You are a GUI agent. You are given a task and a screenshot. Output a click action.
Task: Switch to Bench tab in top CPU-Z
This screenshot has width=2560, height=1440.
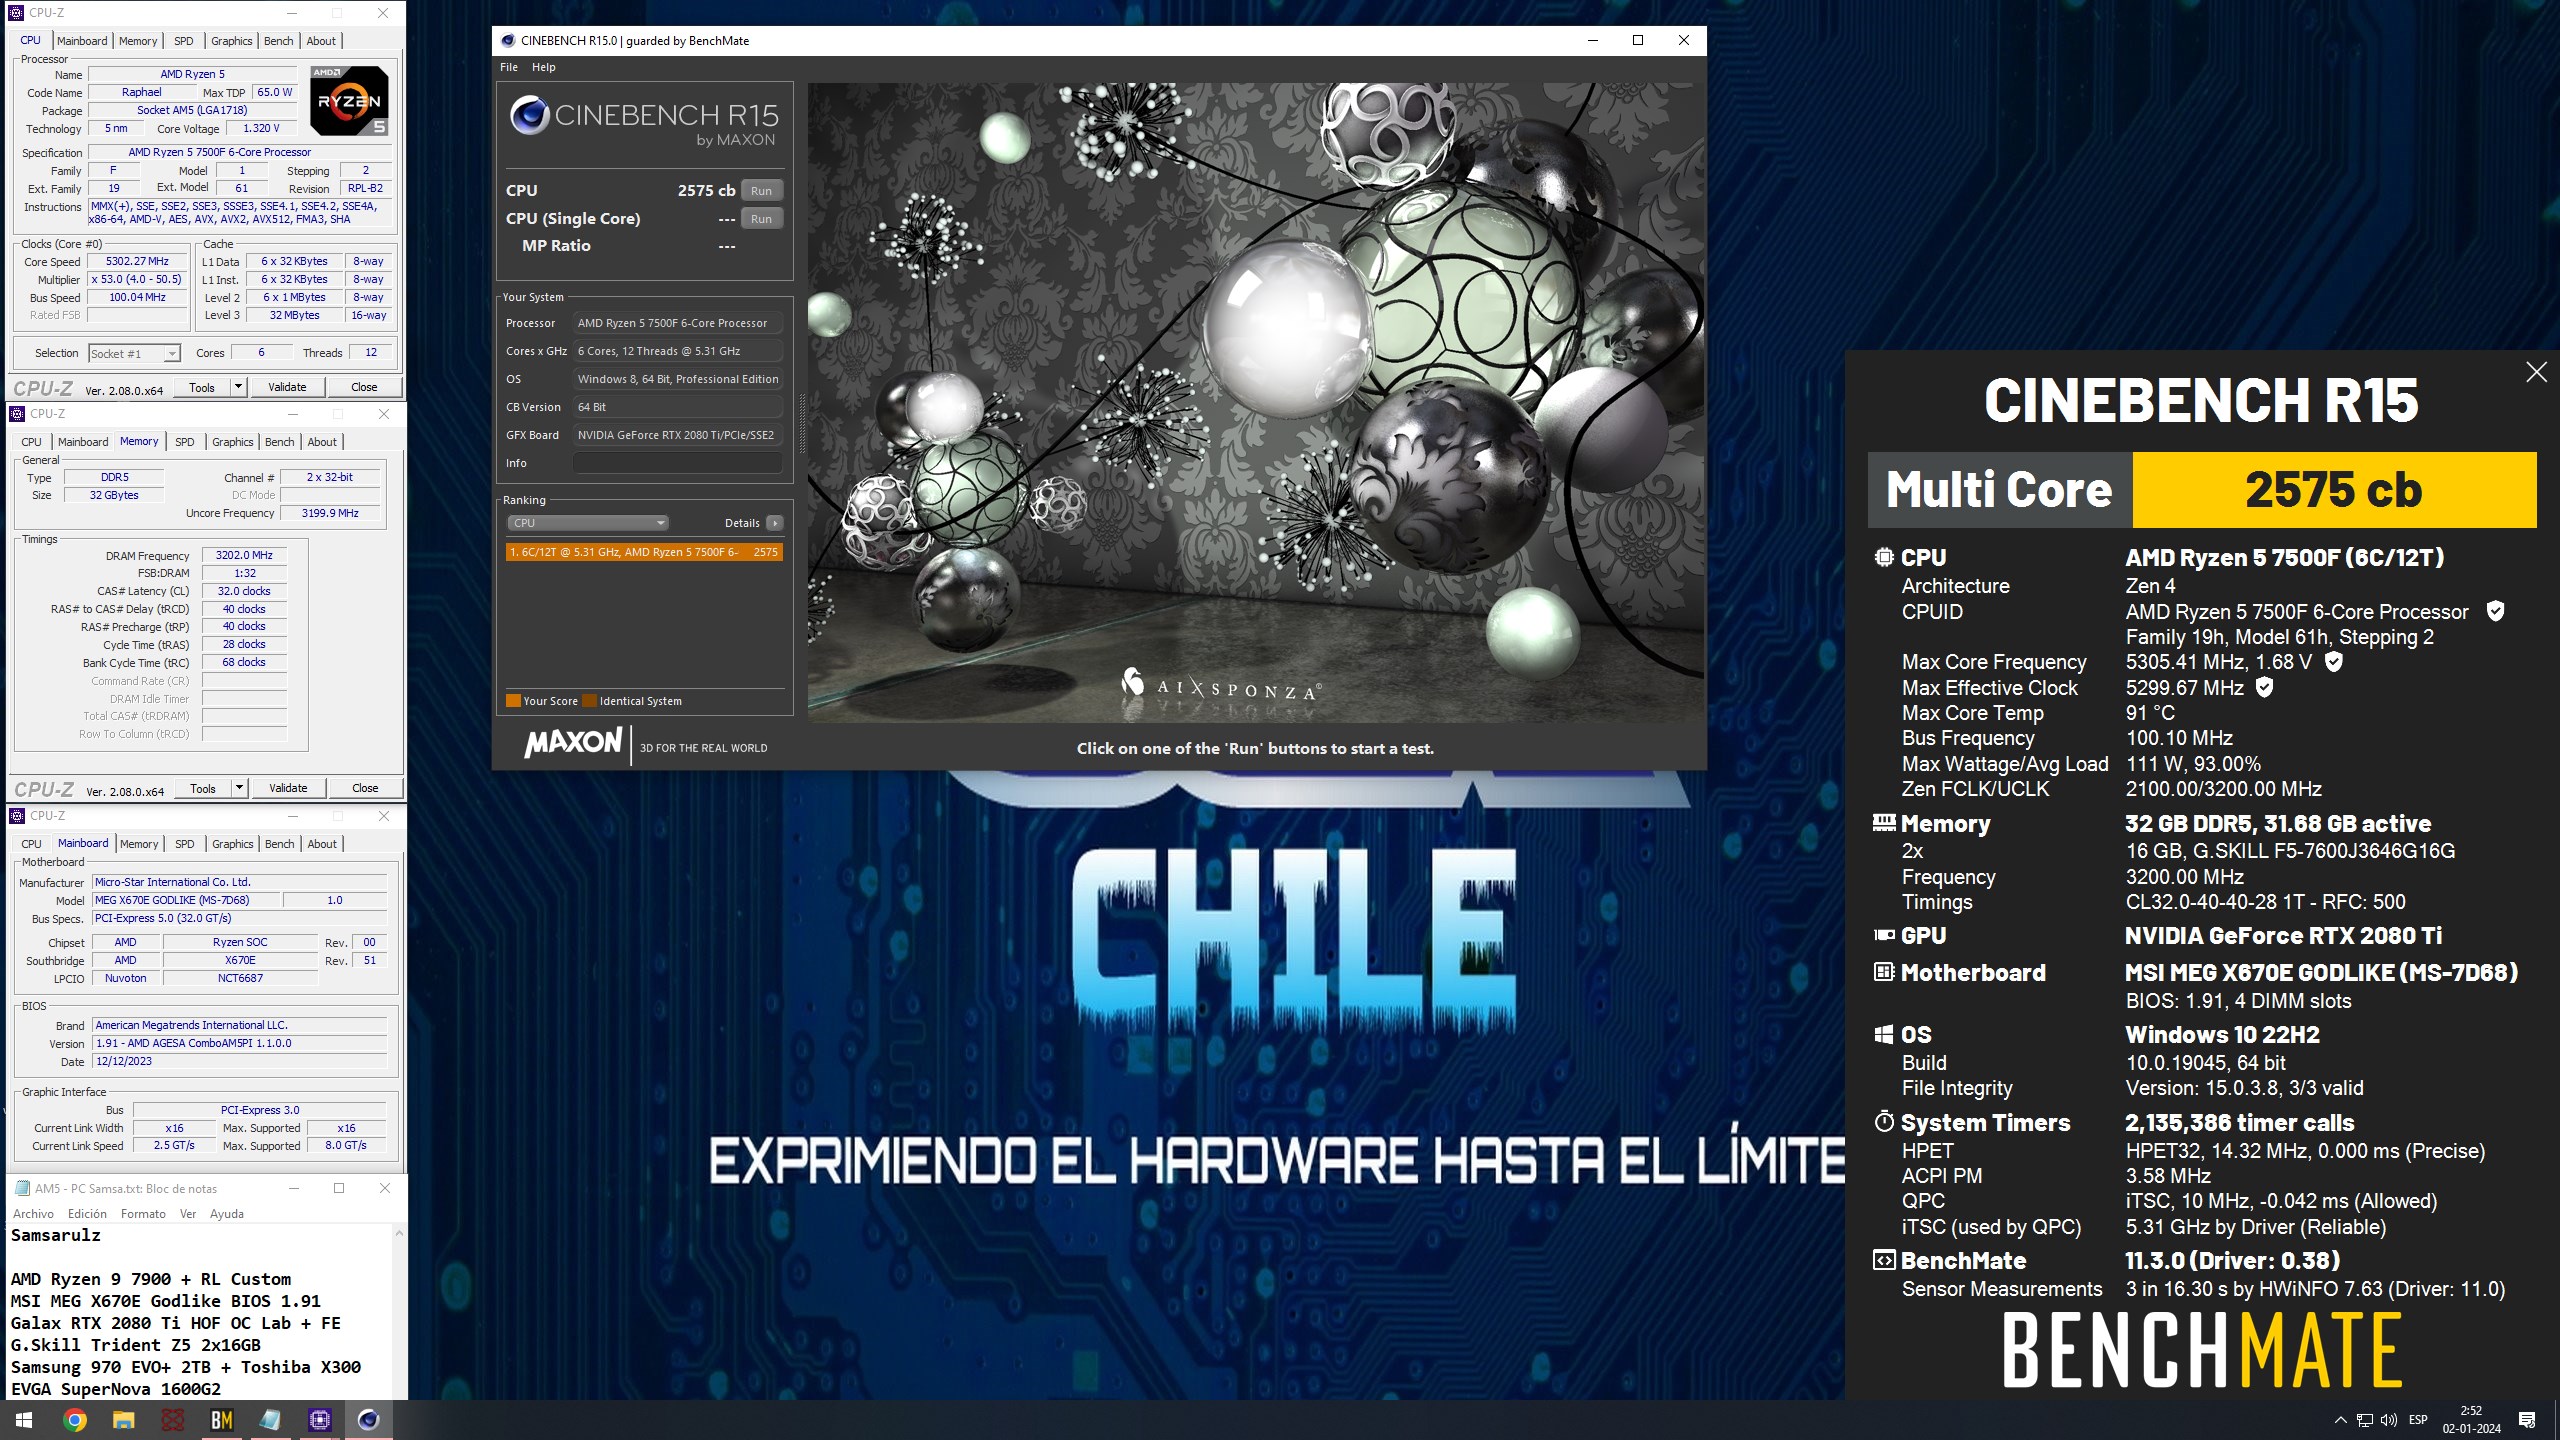click(x=278, y=41)
